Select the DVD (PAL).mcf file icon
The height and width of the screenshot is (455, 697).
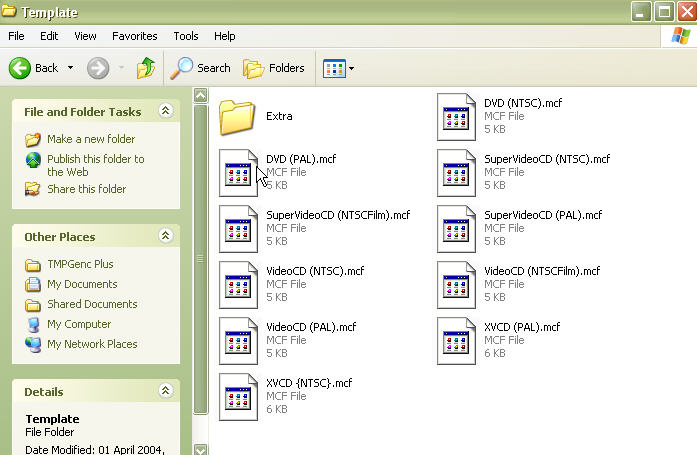239,173
